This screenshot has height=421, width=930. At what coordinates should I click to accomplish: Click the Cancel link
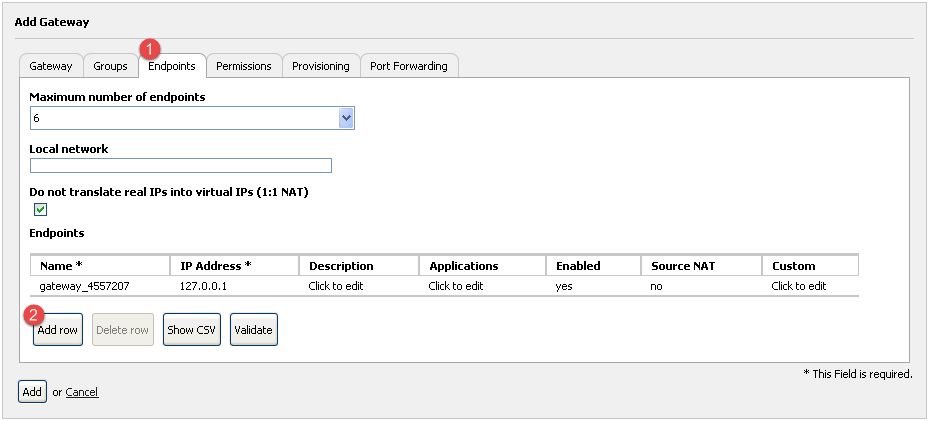(x=82, y=392)
